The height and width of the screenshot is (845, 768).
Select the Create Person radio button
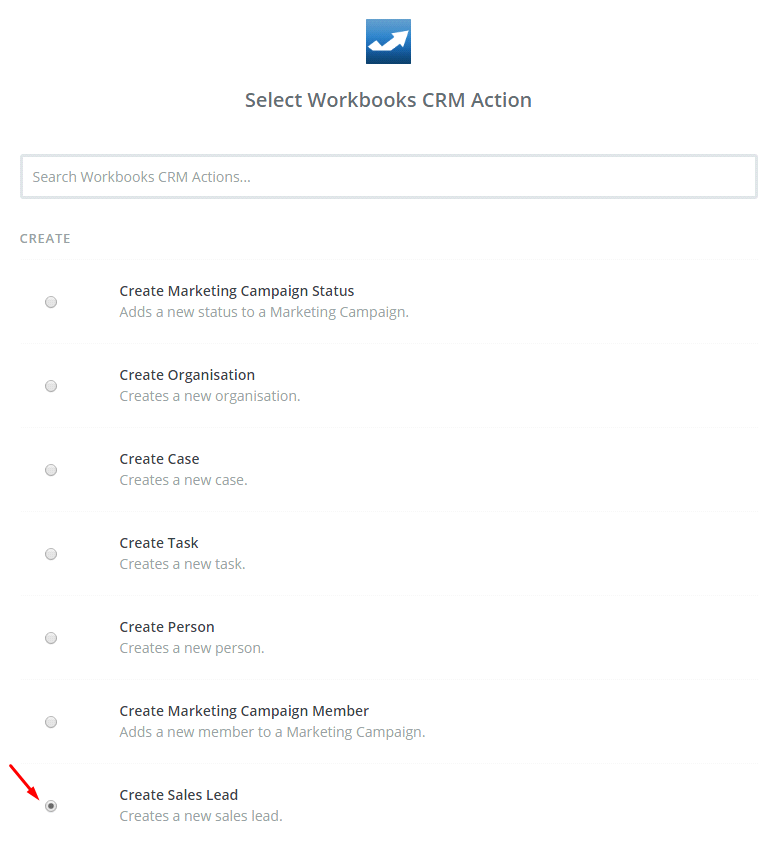click(x=51, y=638)
